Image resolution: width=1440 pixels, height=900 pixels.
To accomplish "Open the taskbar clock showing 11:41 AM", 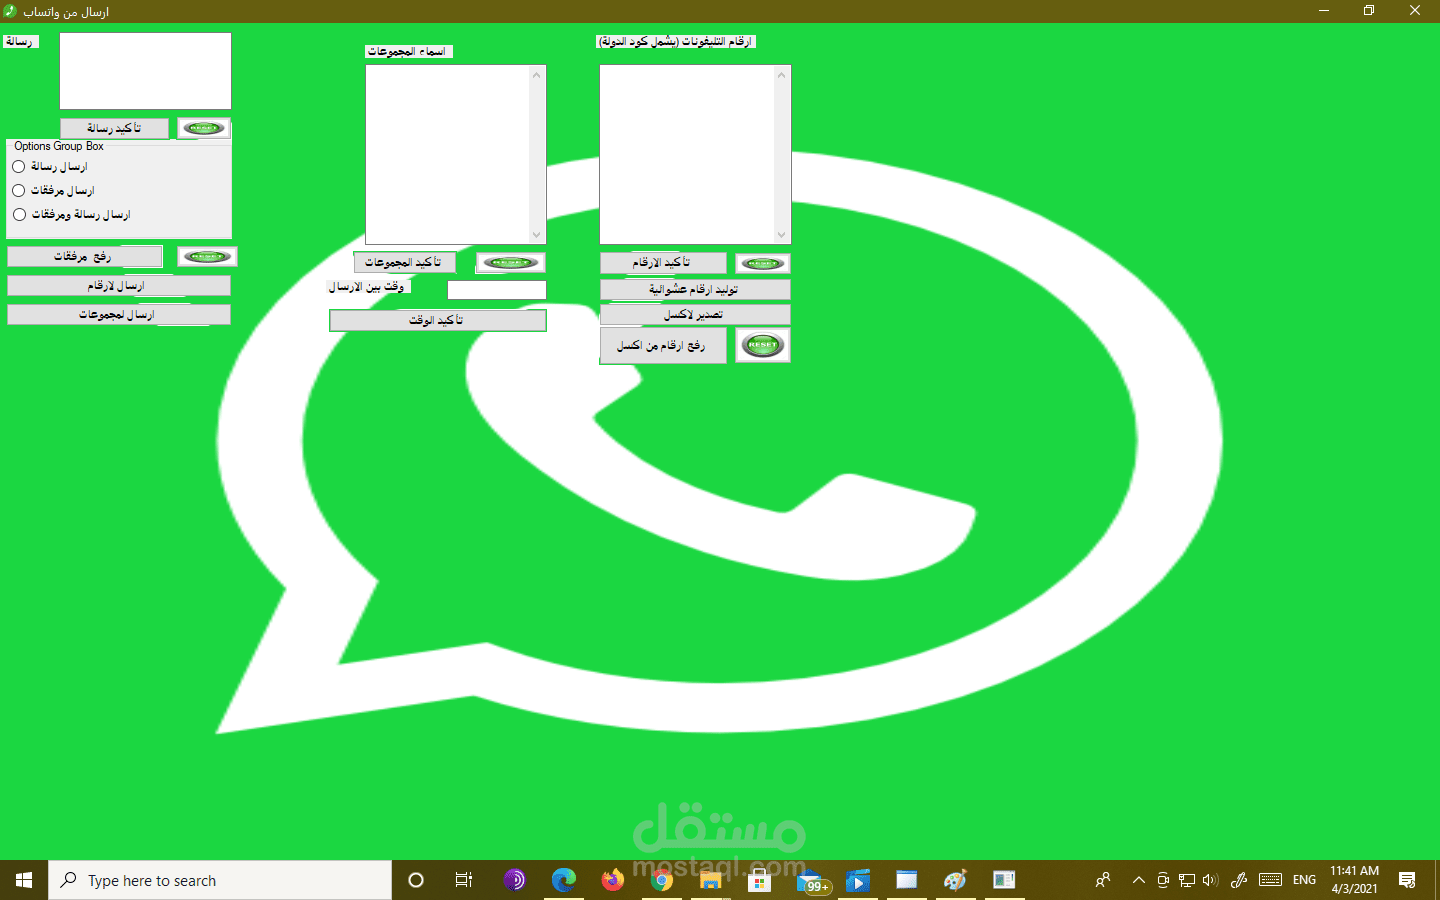I will [1355, 880].
